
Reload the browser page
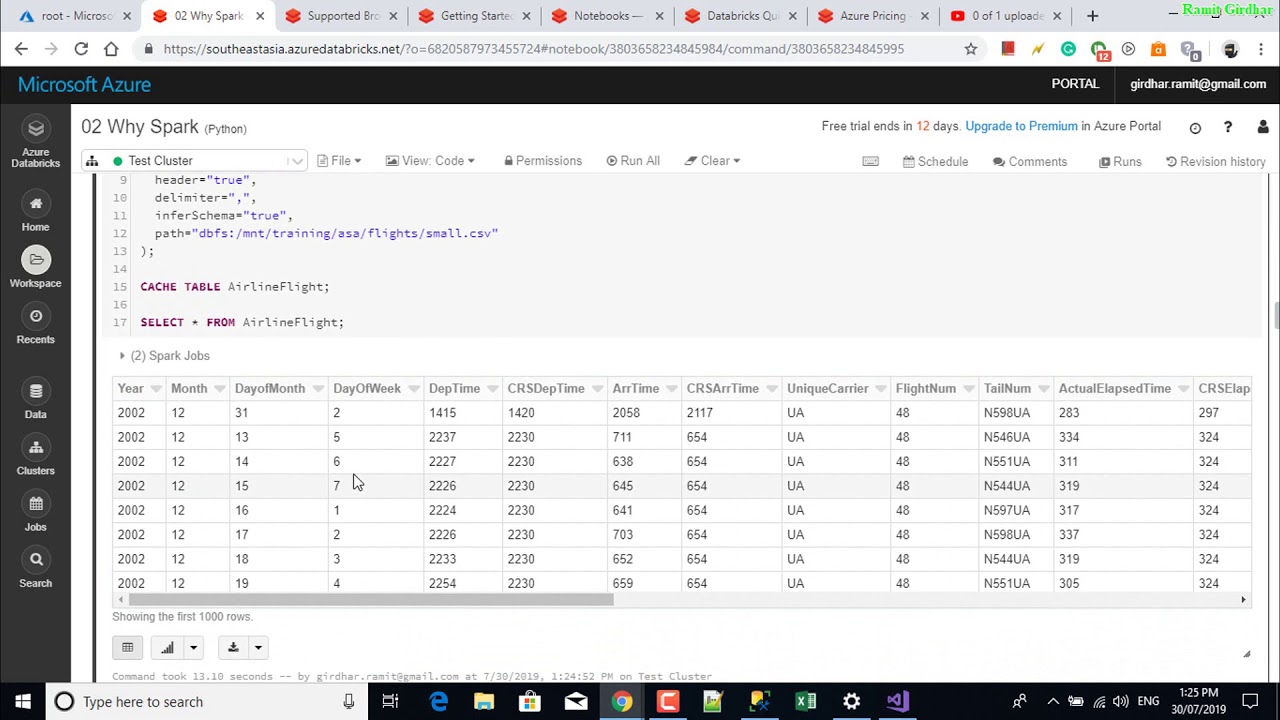click(x=81, y=49)
